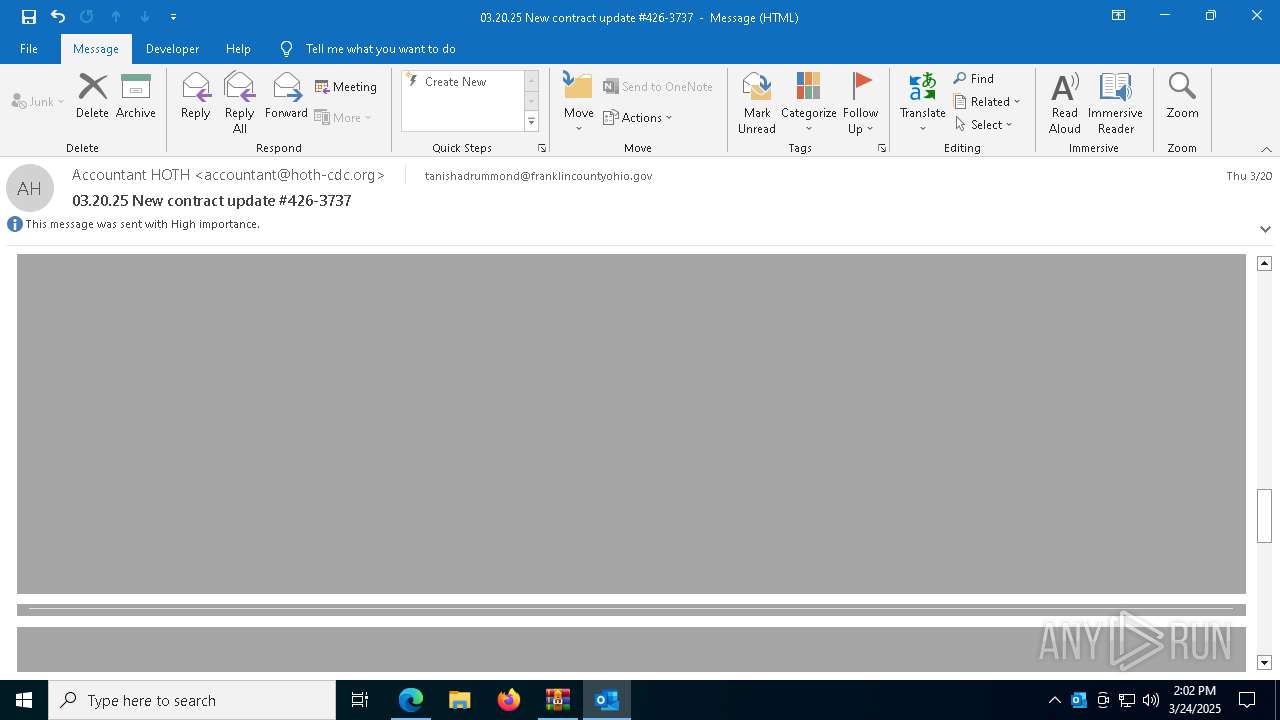Open the Help tab
The image size is (1280, 720).
coord(238,49)
